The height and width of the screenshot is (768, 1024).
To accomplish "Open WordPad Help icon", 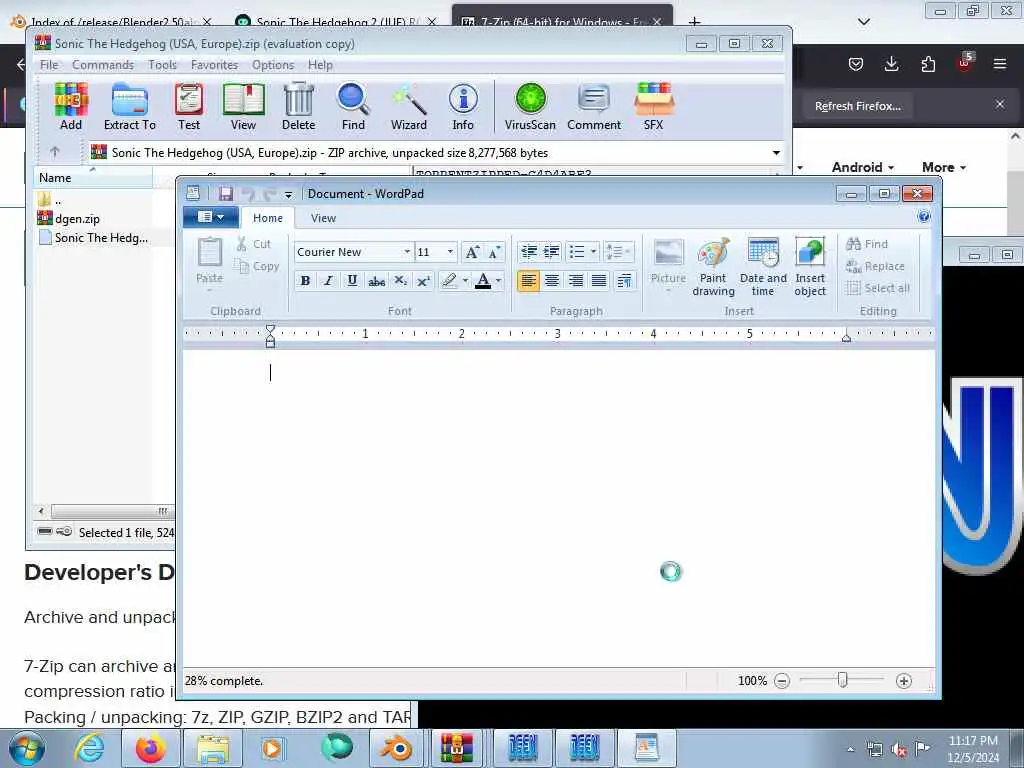I will coord(923,217).
